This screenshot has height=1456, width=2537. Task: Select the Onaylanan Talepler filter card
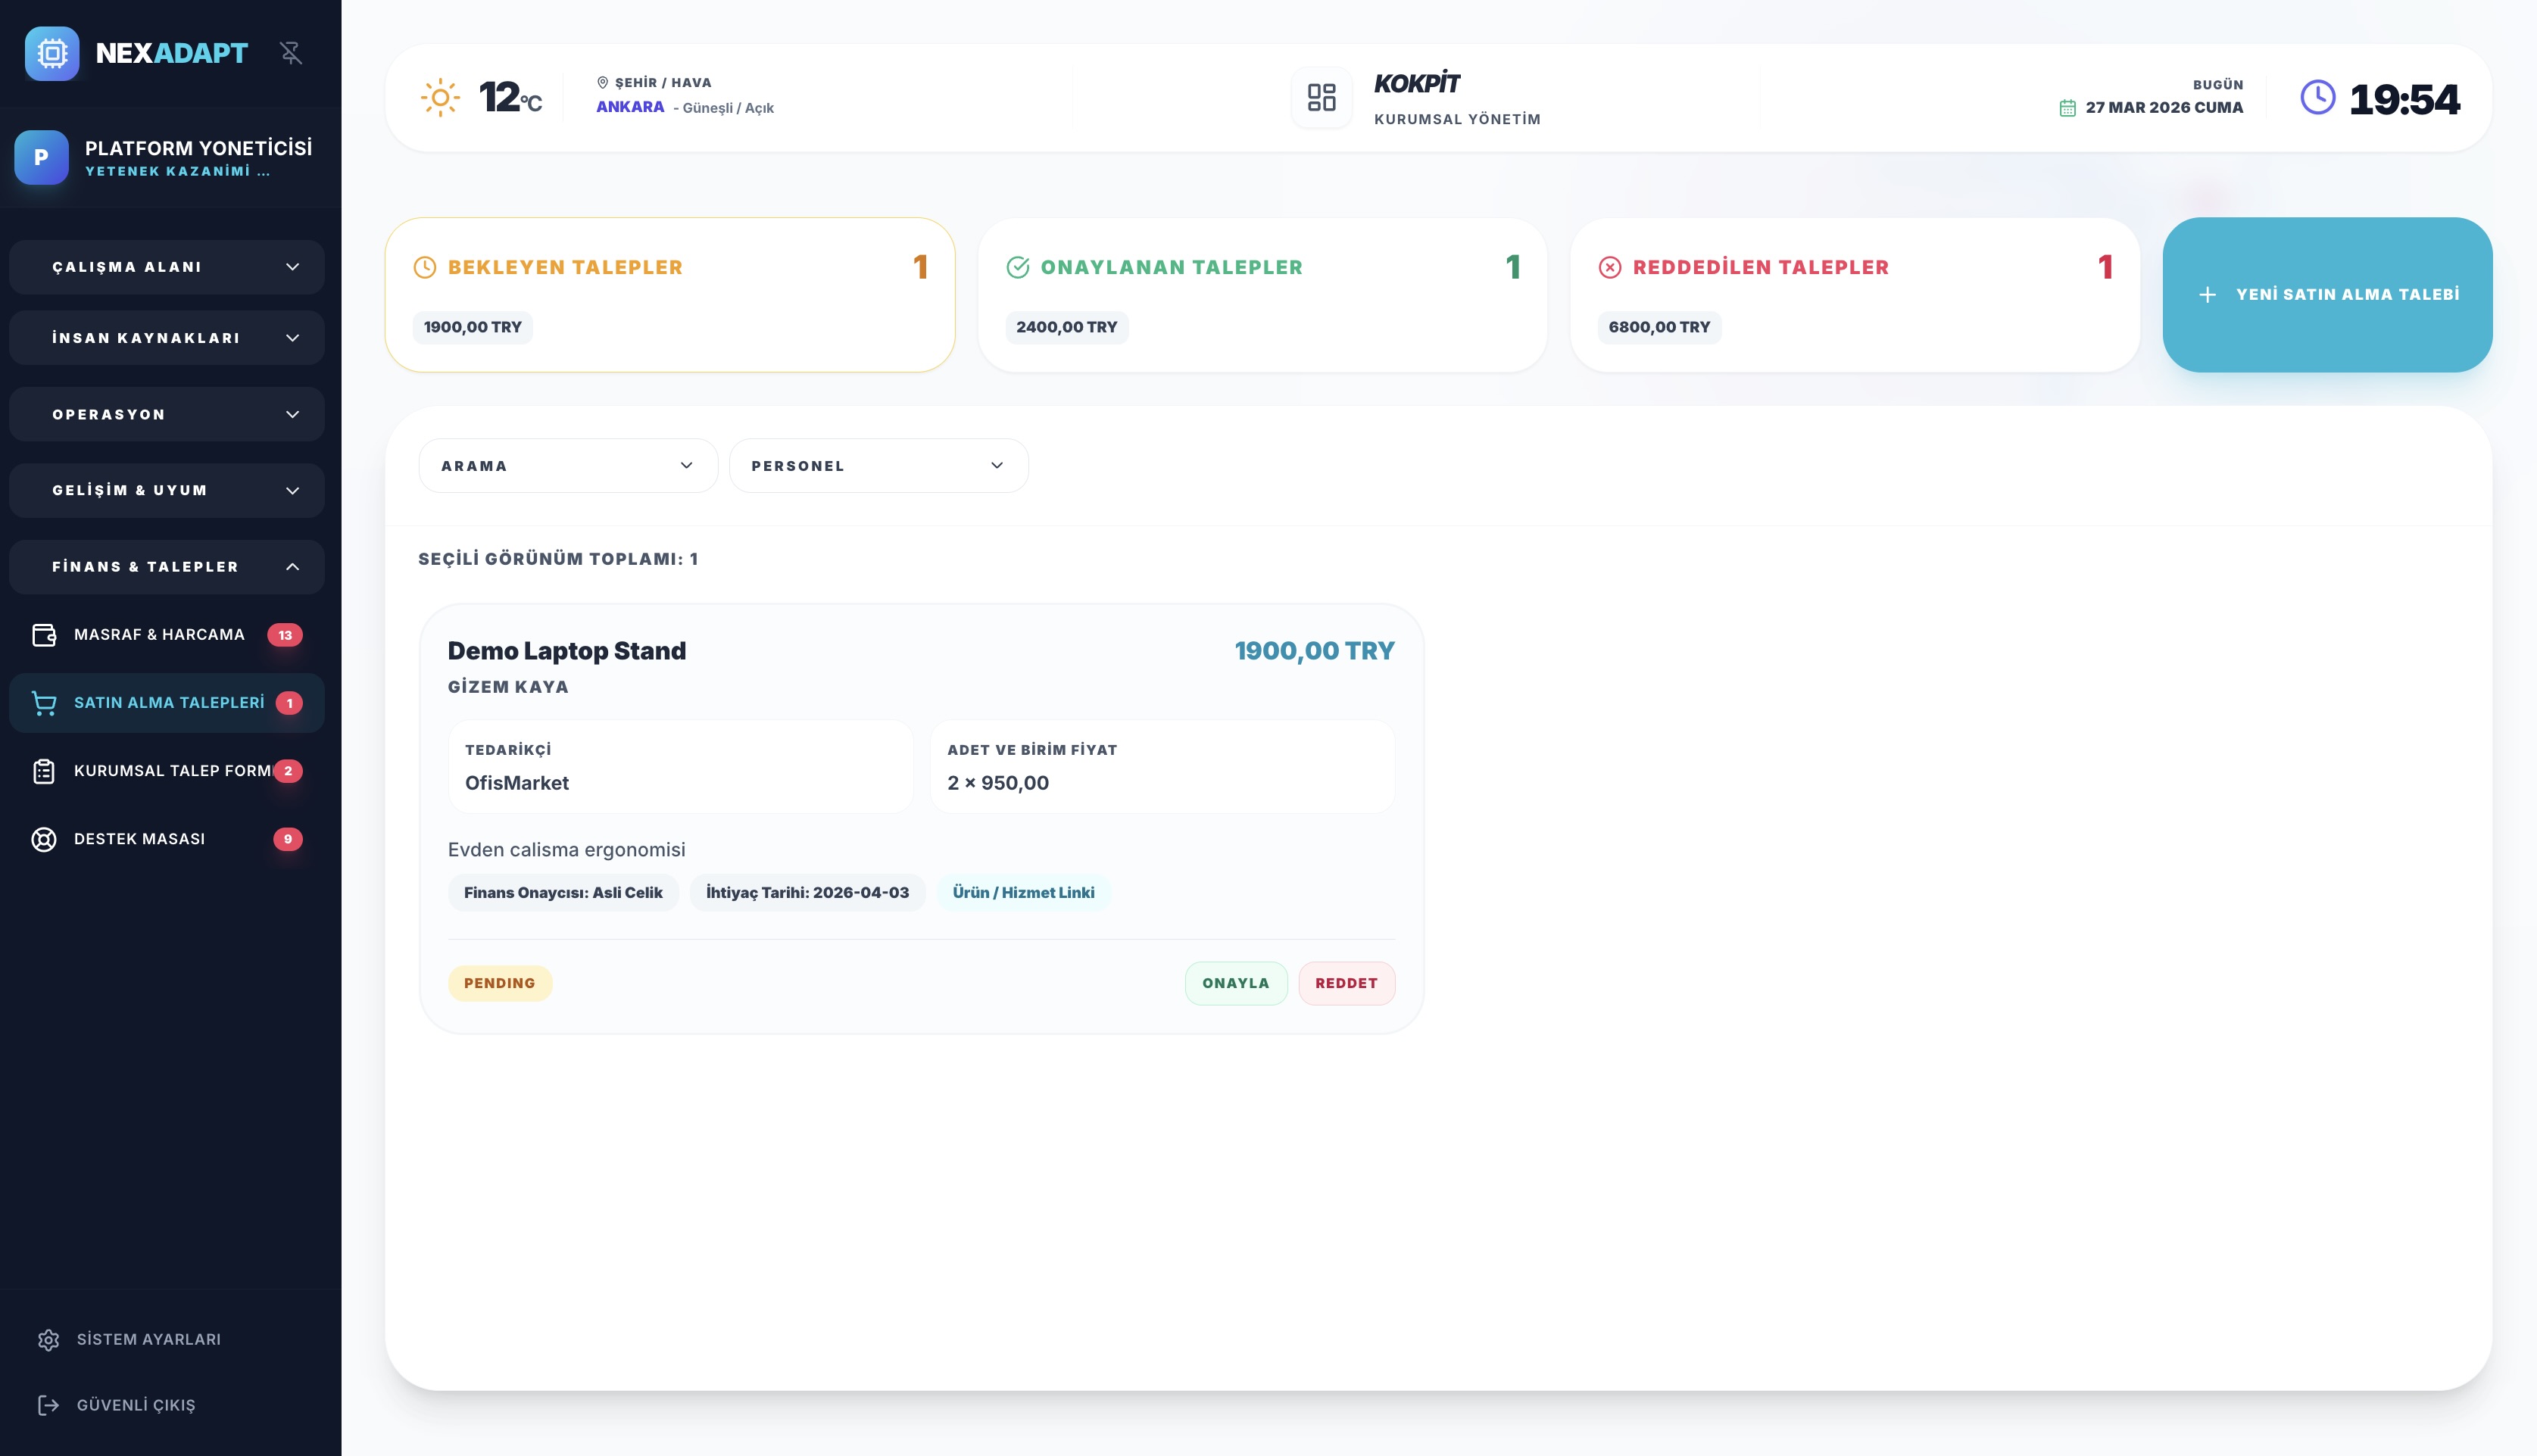1262,295
